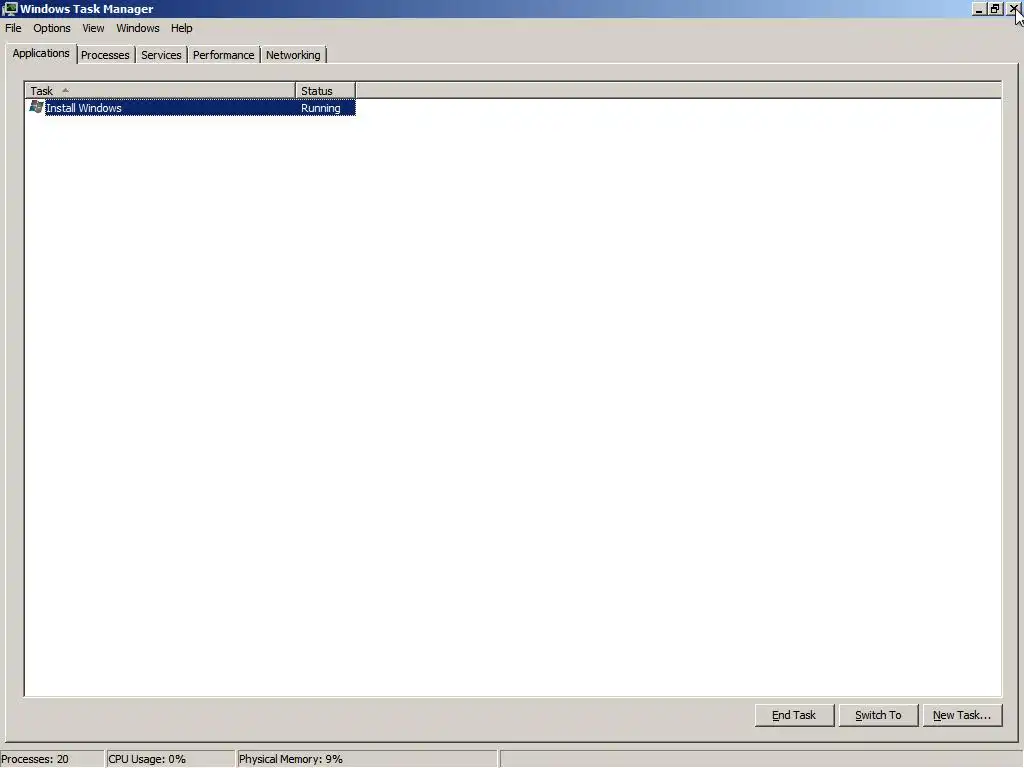Click the New Task... button
1024x768 pixels.
(962, 715)
